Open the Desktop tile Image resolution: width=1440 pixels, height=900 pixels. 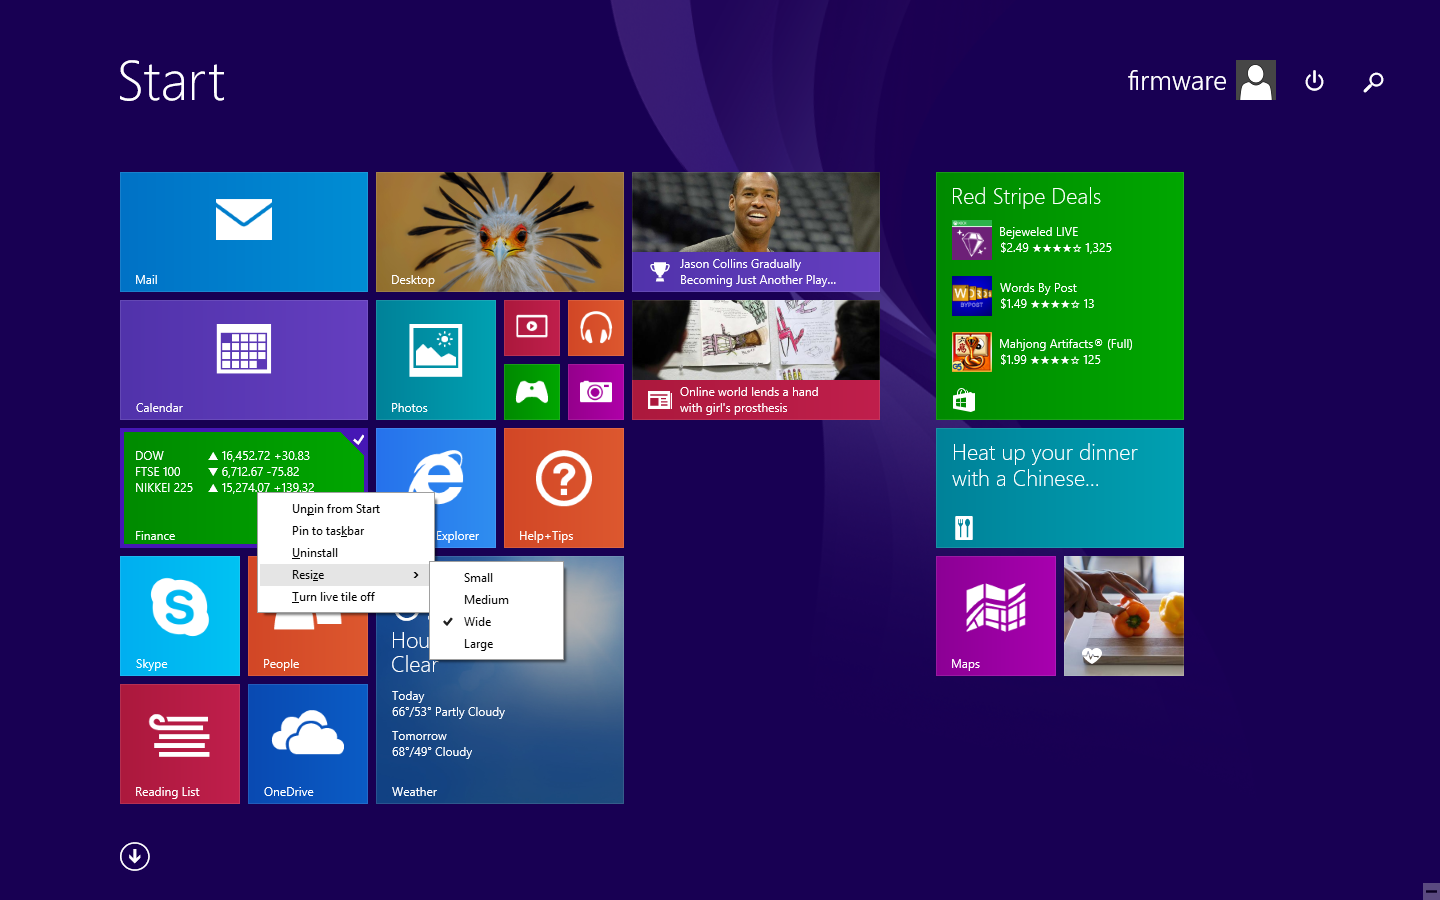[x=500, y=232]
